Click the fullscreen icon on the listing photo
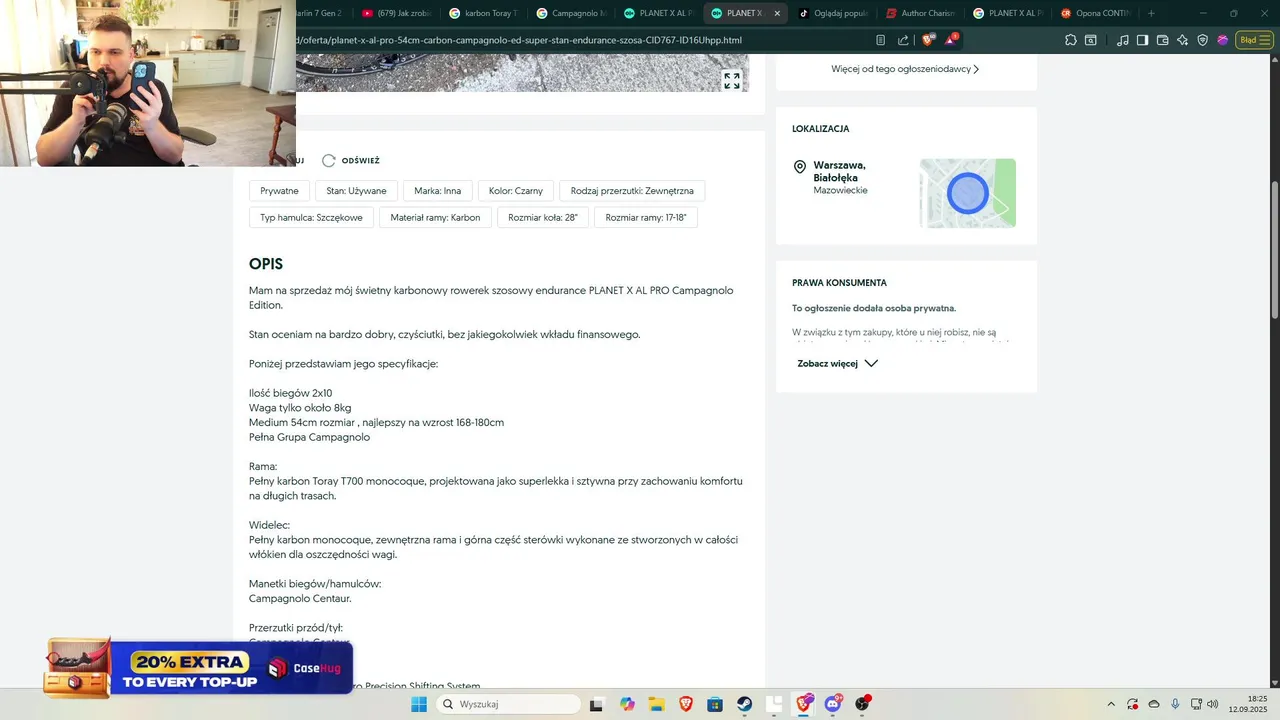1280x720 pixels. click(732, 81)
